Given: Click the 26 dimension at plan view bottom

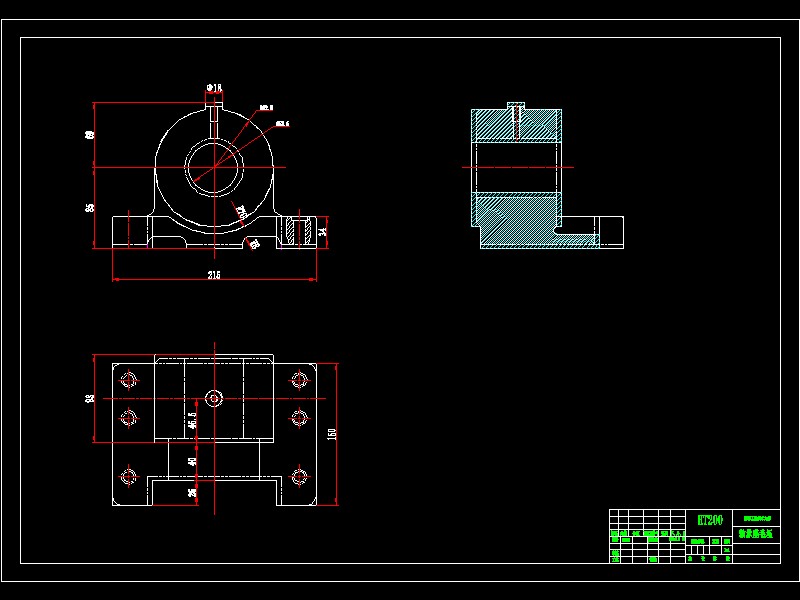Looking at the screenshot, I should [x=192, y=492].
